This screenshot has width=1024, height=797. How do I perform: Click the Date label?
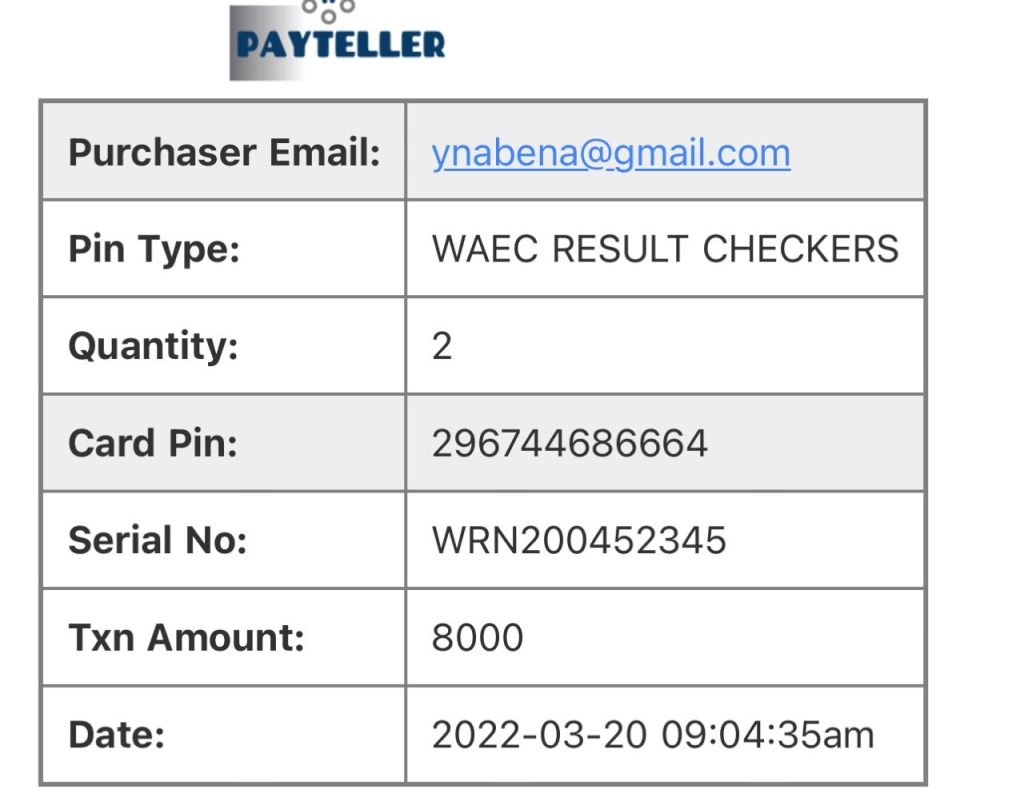[116, 735]
